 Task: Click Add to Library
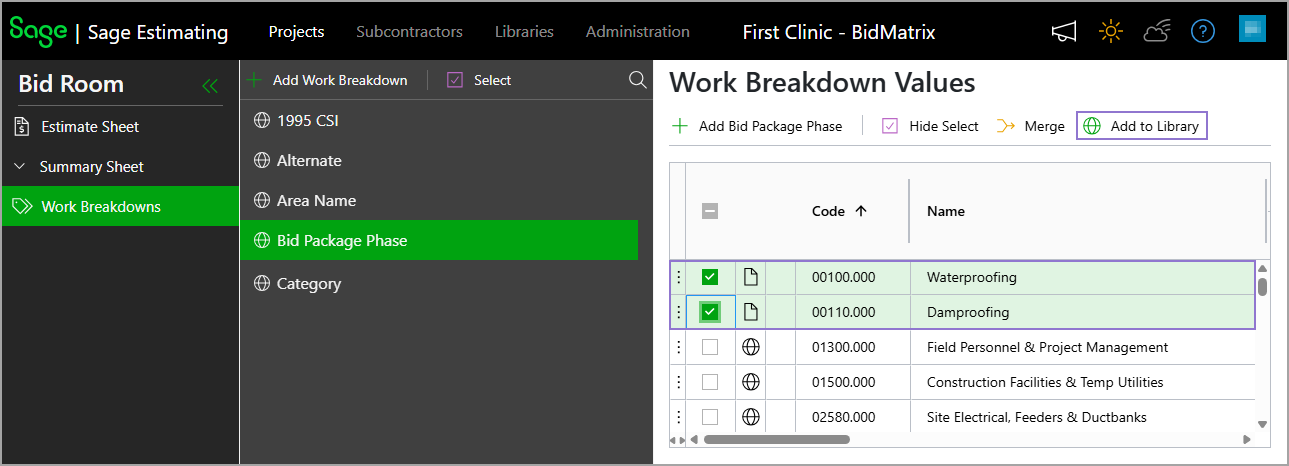[1142, 126]
